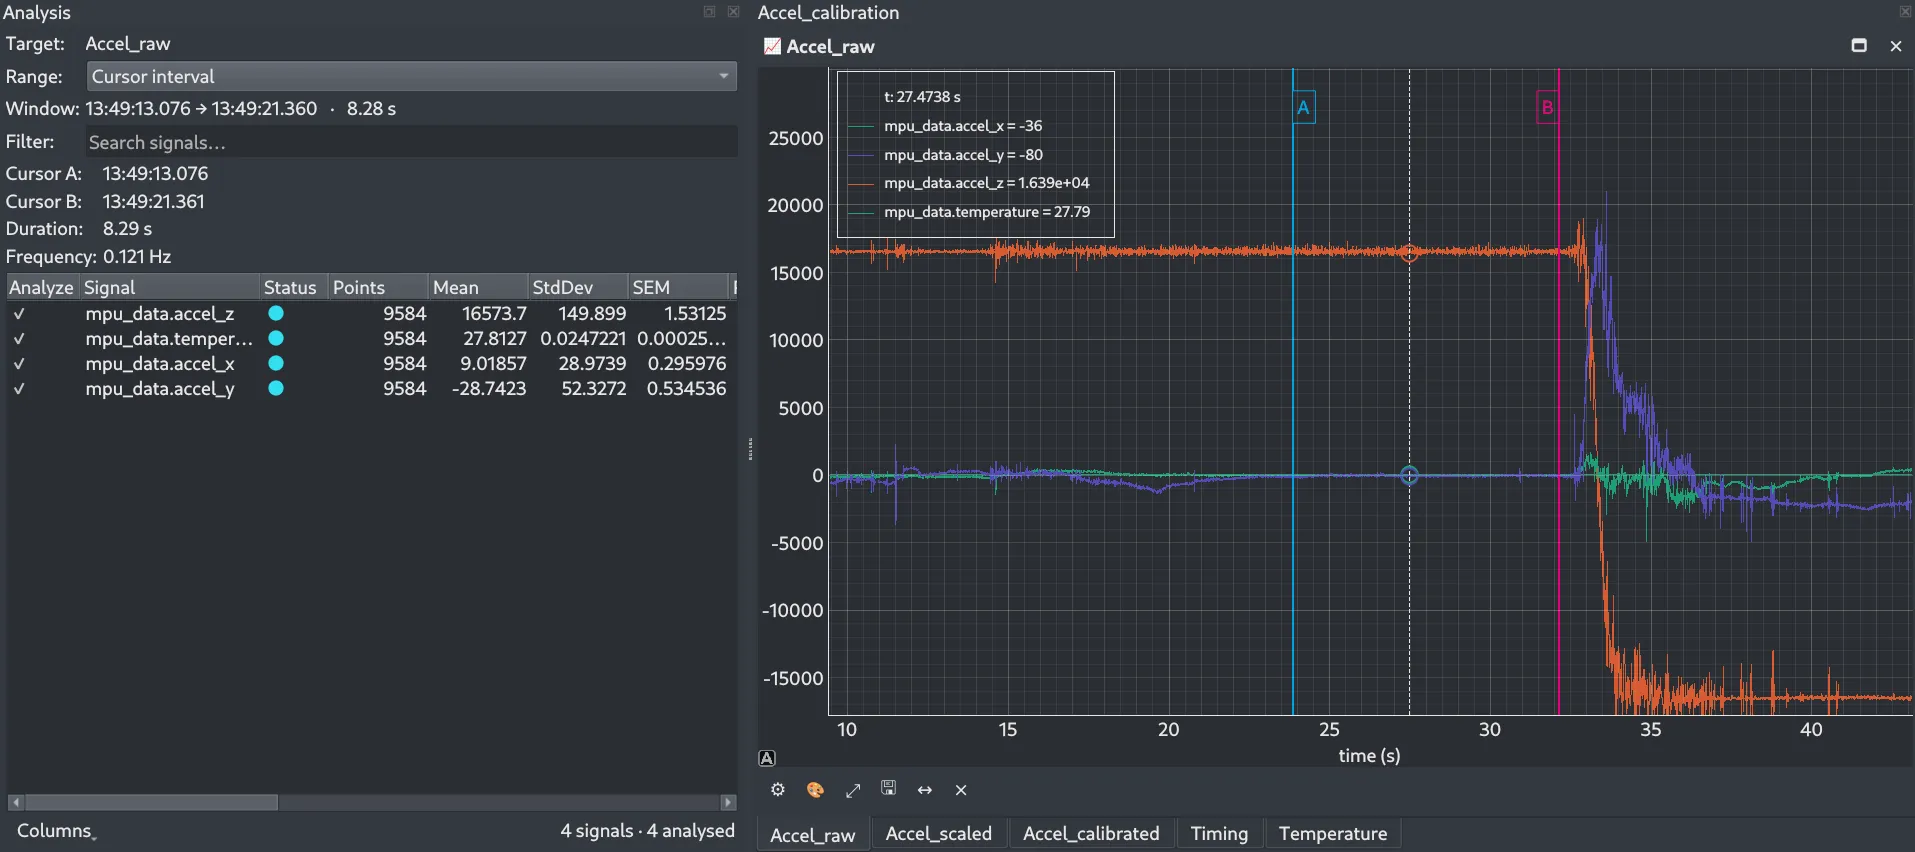
Task: Switch to the Timing tab
Action: tap(1219, 834)
